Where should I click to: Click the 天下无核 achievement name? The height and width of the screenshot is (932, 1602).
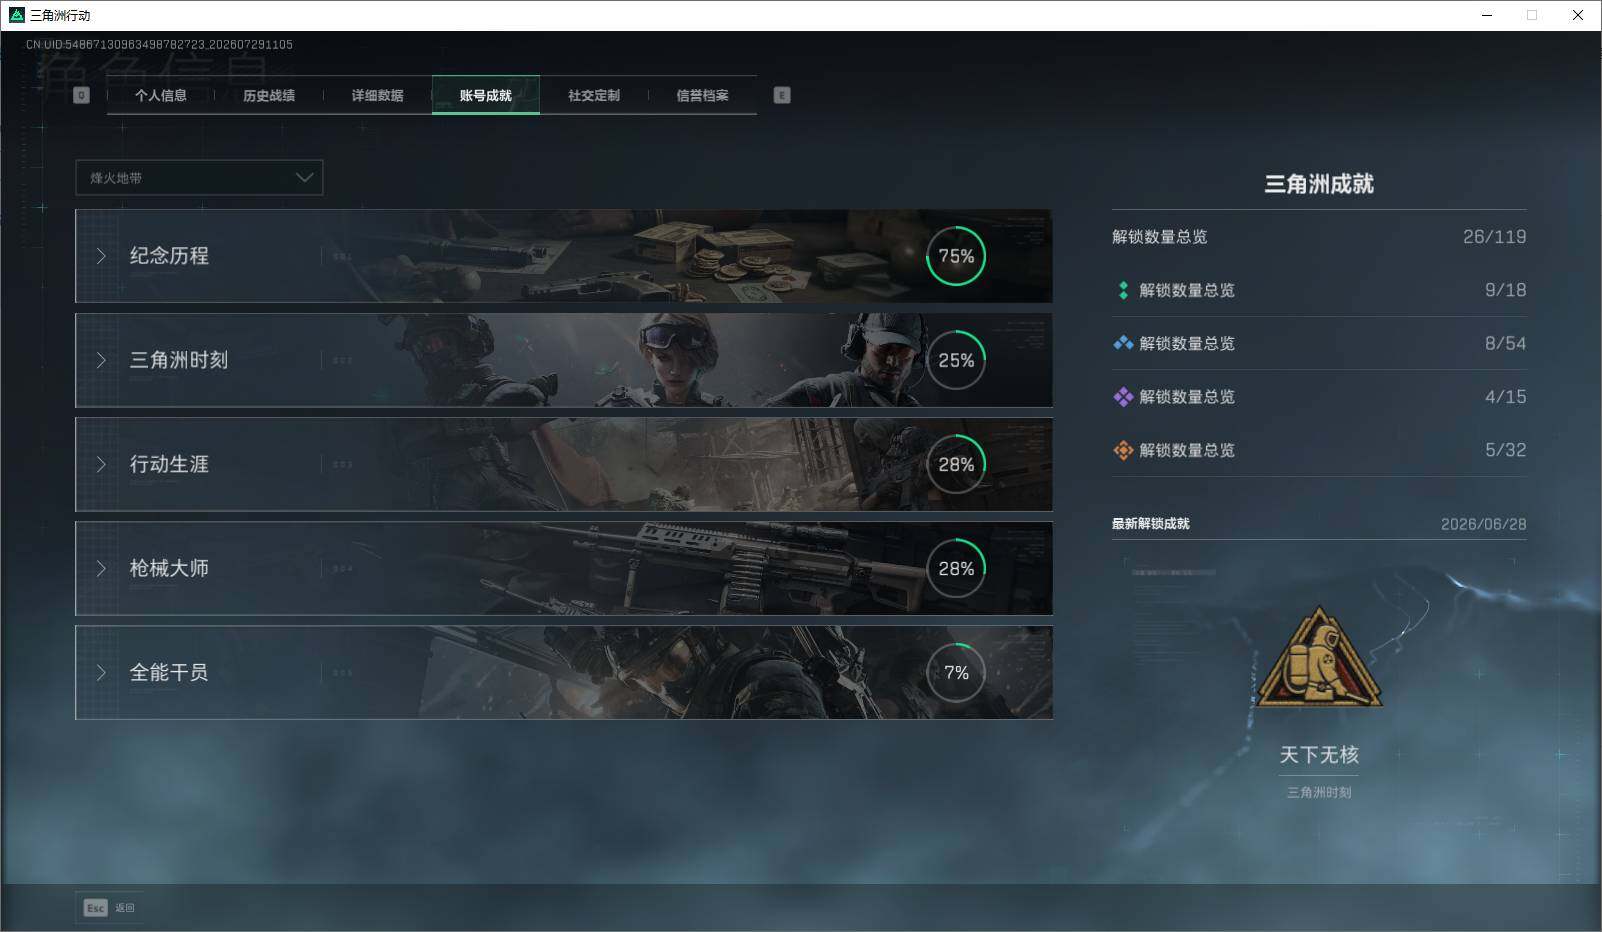click(1319, 755)
